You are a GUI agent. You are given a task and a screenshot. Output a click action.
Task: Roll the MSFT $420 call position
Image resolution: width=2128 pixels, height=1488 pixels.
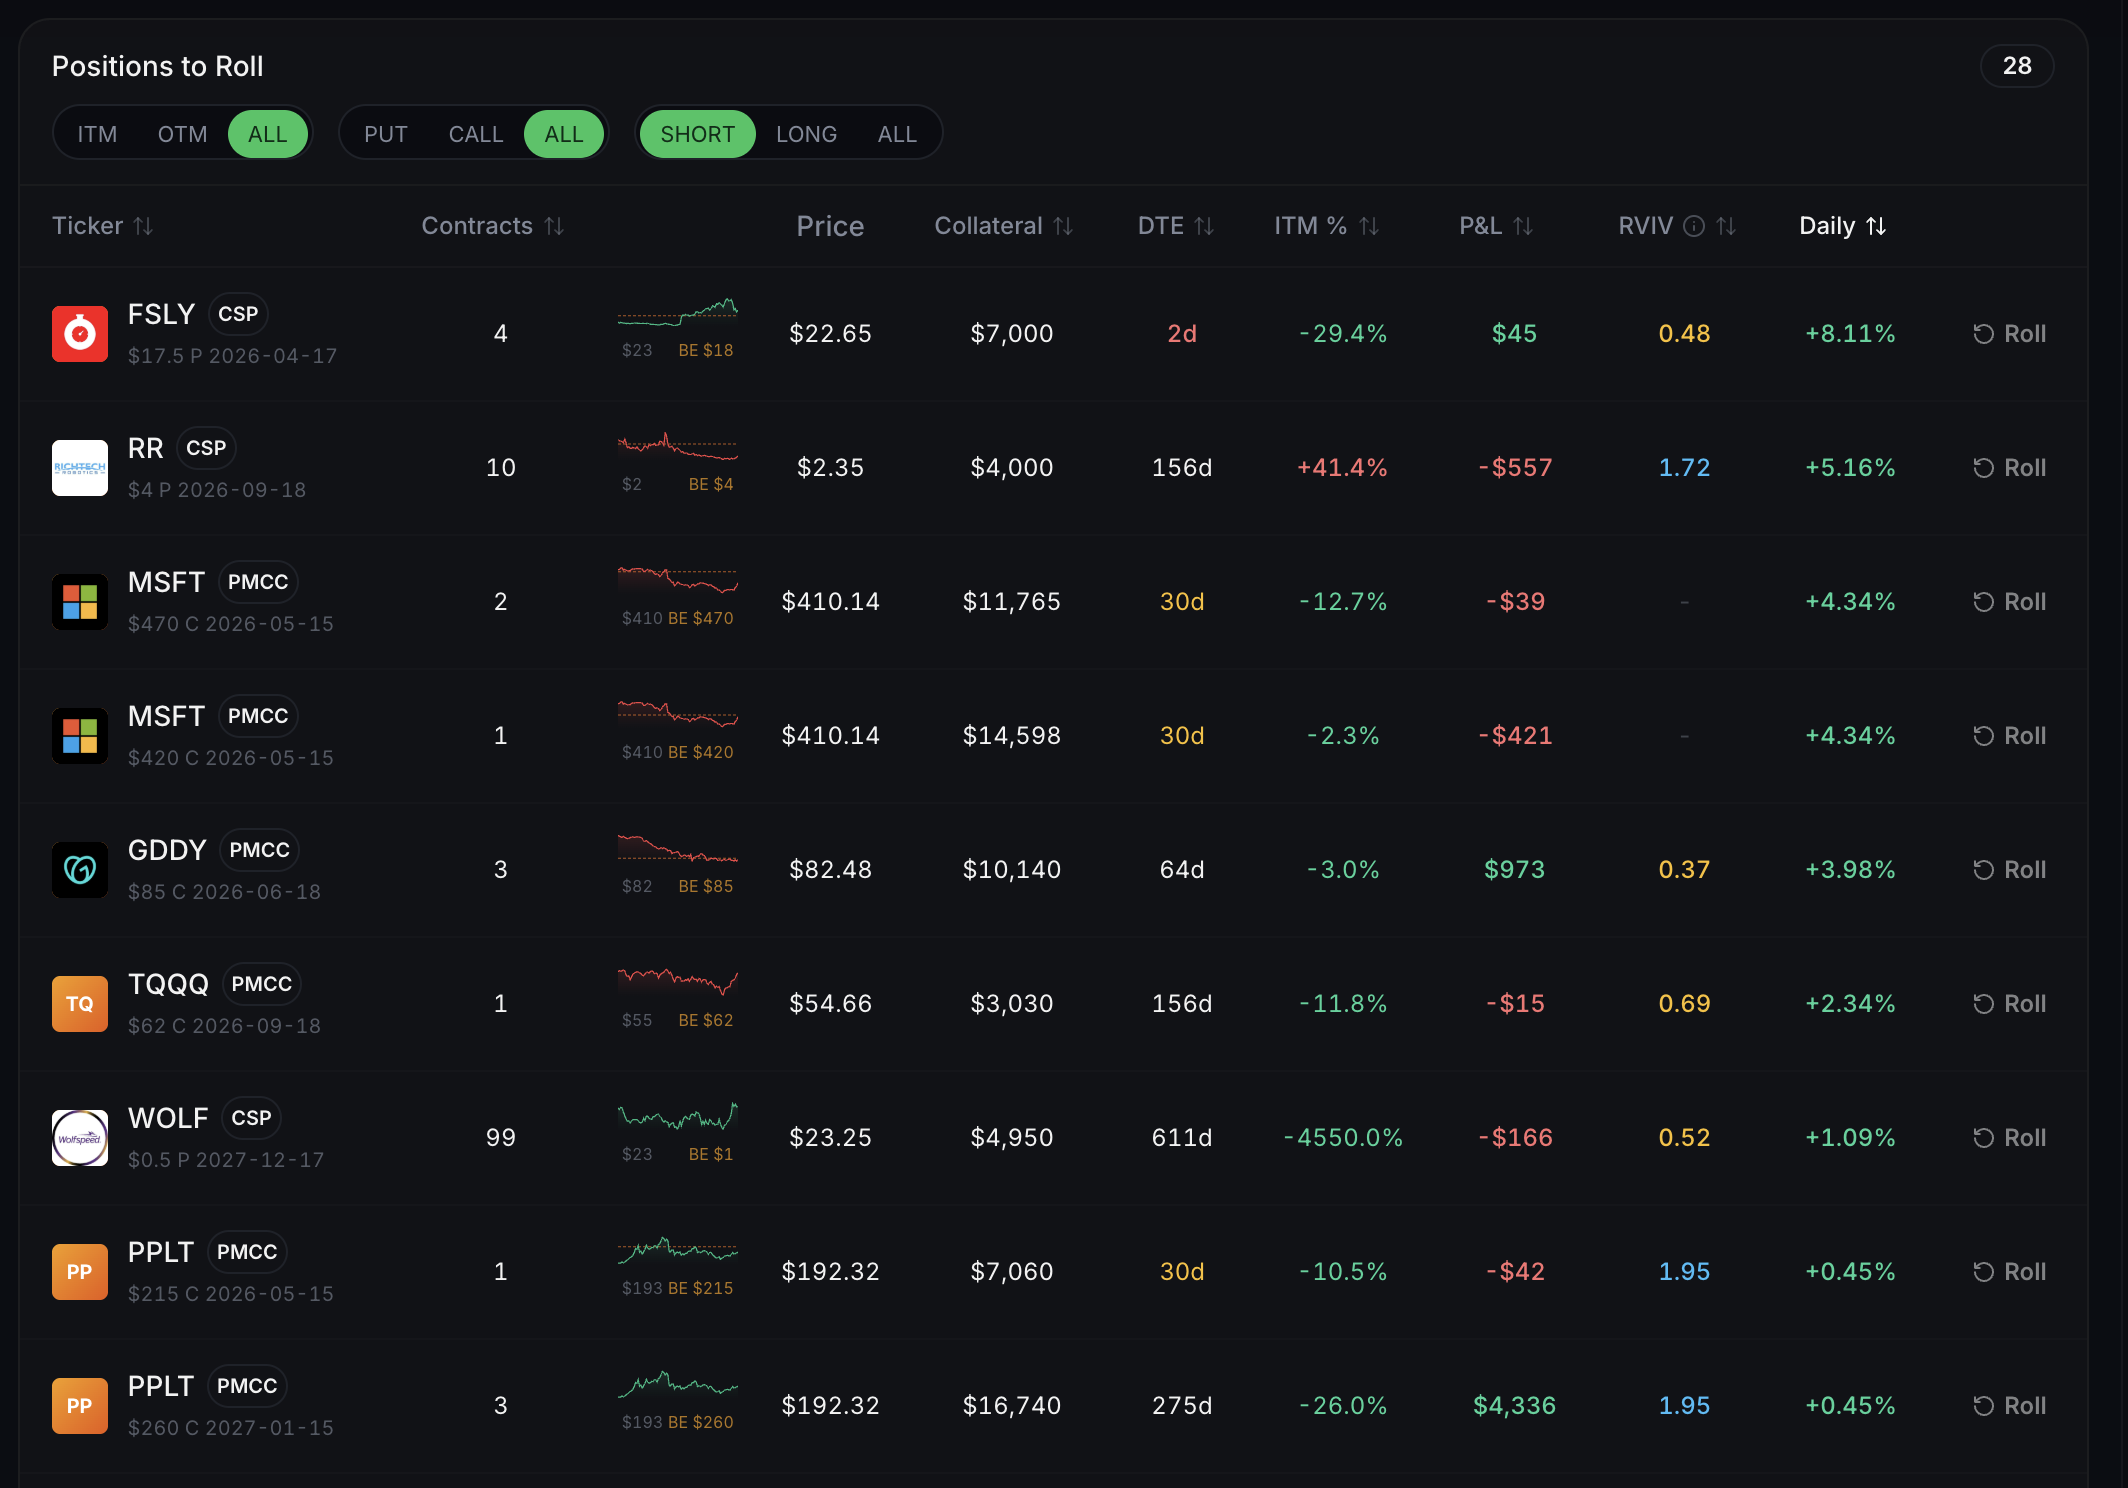click(x=2010, y=736)
